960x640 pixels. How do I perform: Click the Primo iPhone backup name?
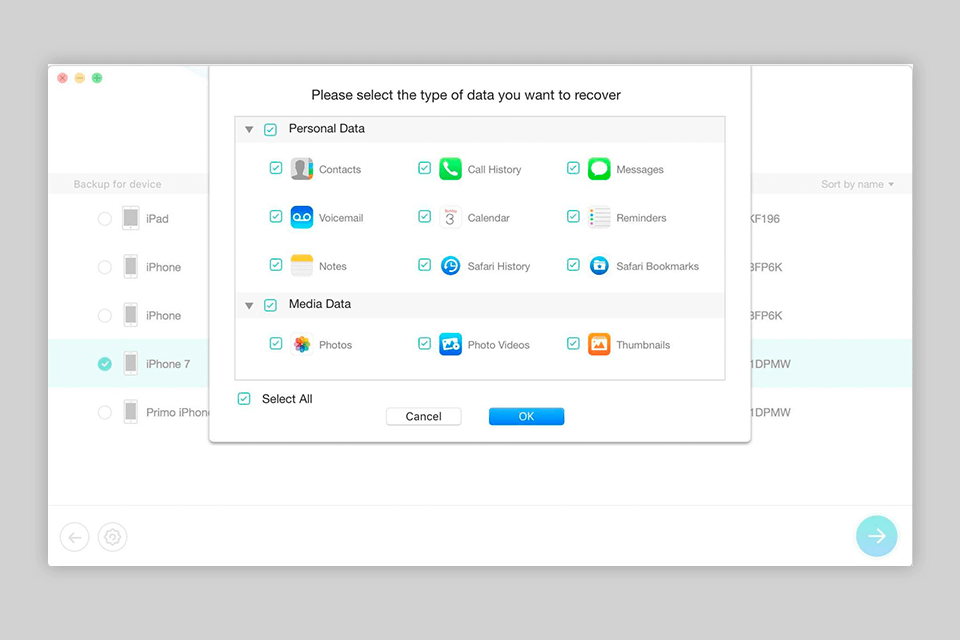point(178,412)
